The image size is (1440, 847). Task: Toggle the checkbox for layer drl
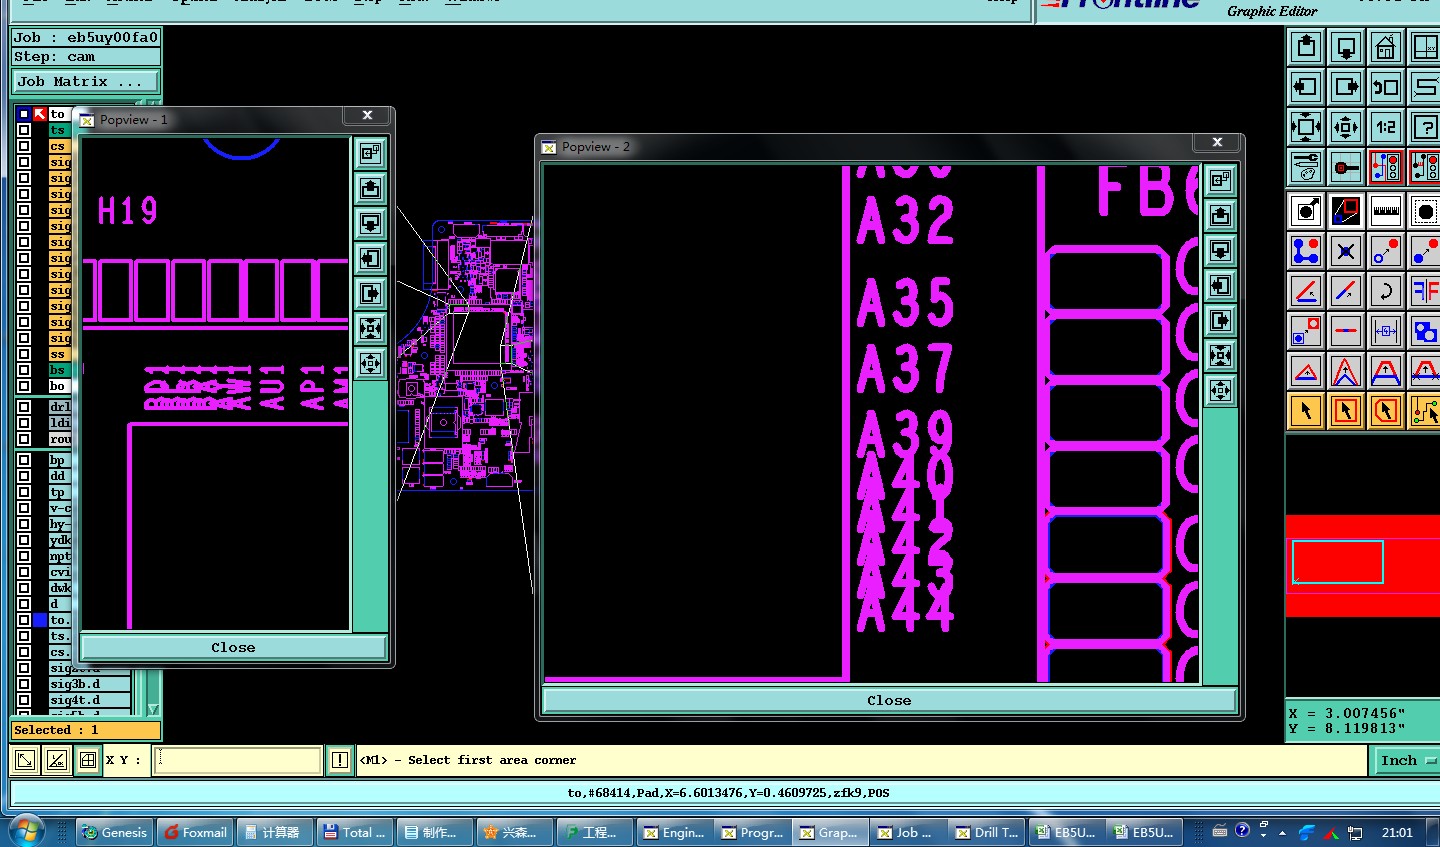click(24, 407)
